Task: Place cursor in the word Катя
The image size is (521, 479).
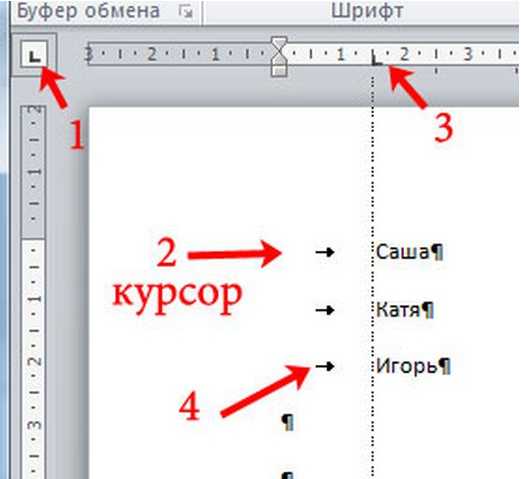Action: tap(398, 310)
